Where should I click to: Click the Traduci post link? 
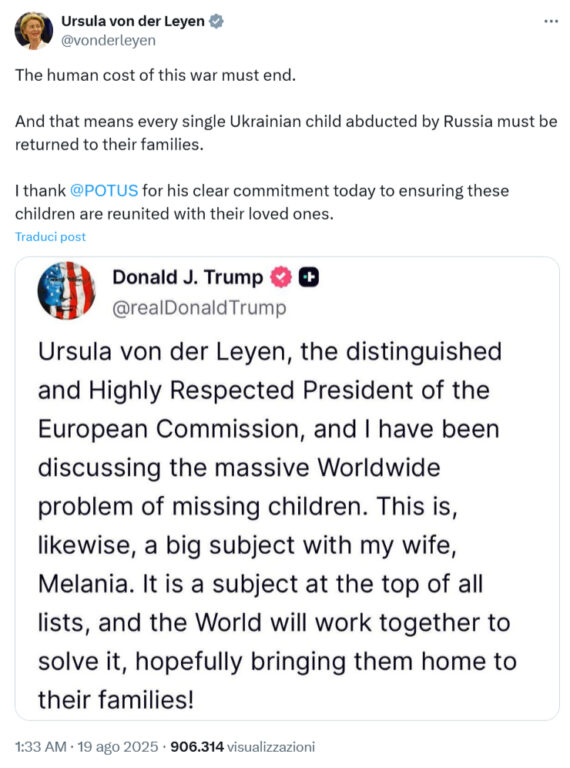50,237
